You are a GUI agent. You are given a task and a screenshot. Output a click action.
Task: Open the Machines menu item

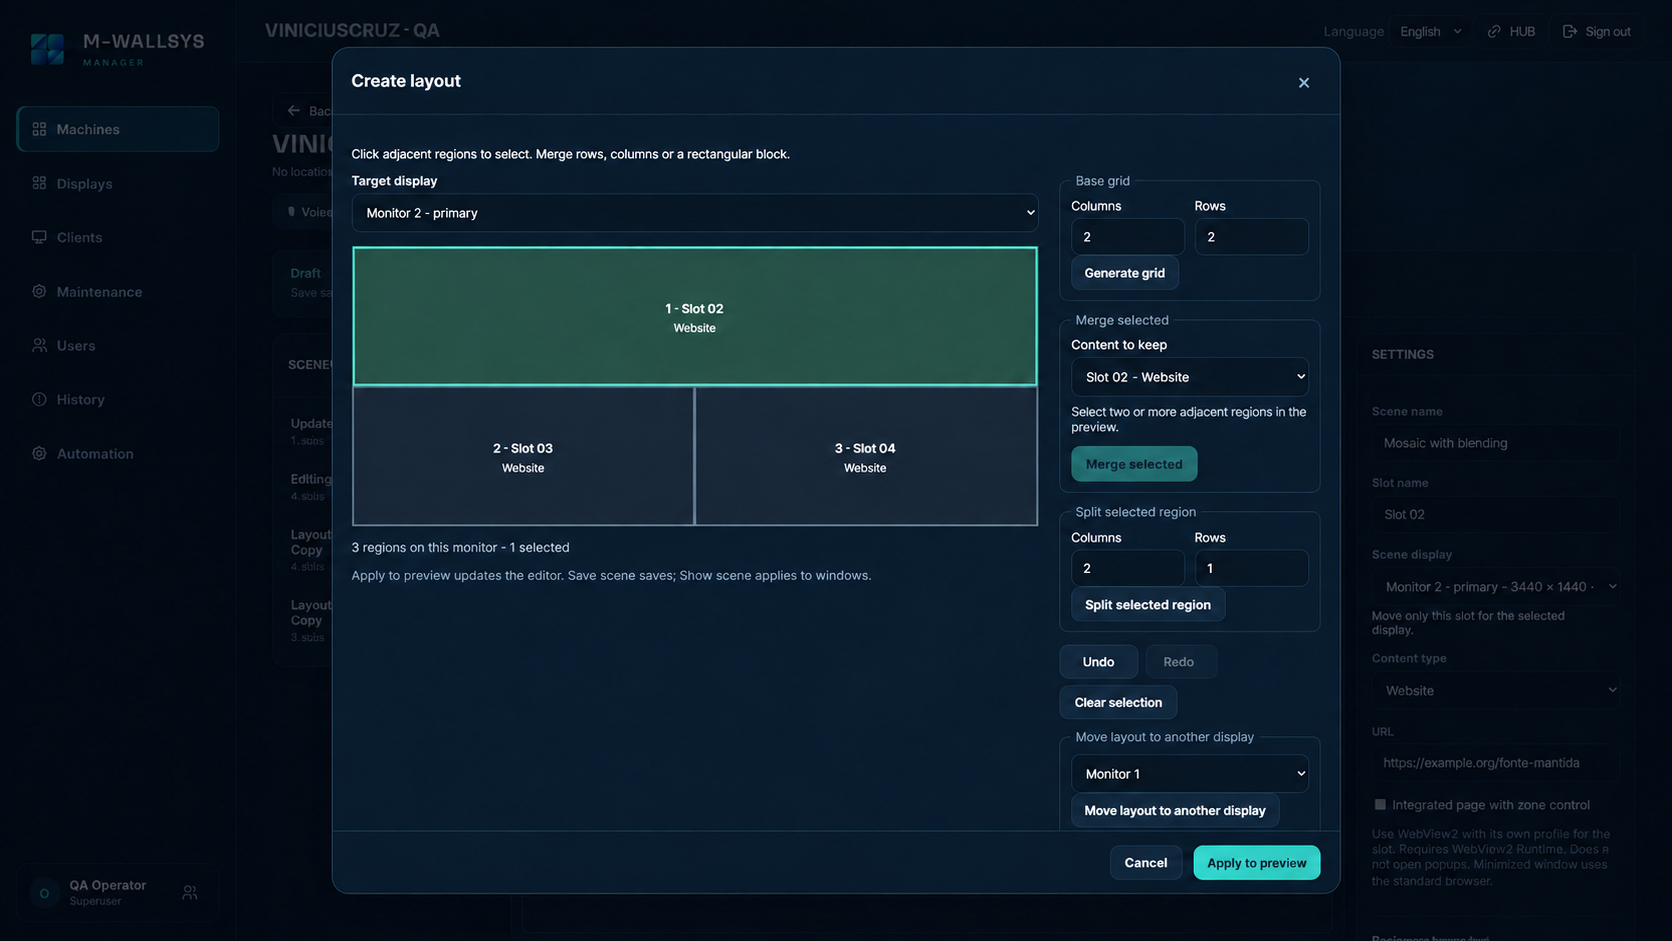(x=118, y=129)
